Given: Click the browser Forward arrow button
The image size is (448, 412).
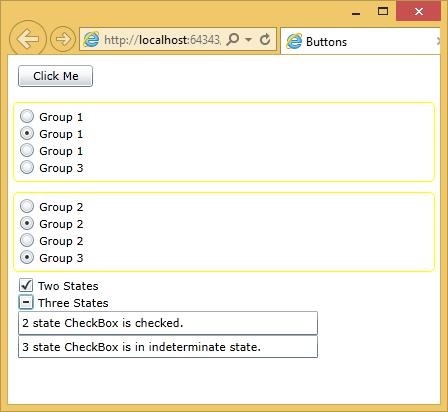Looking at the screenshot, I should pos(63,39).
